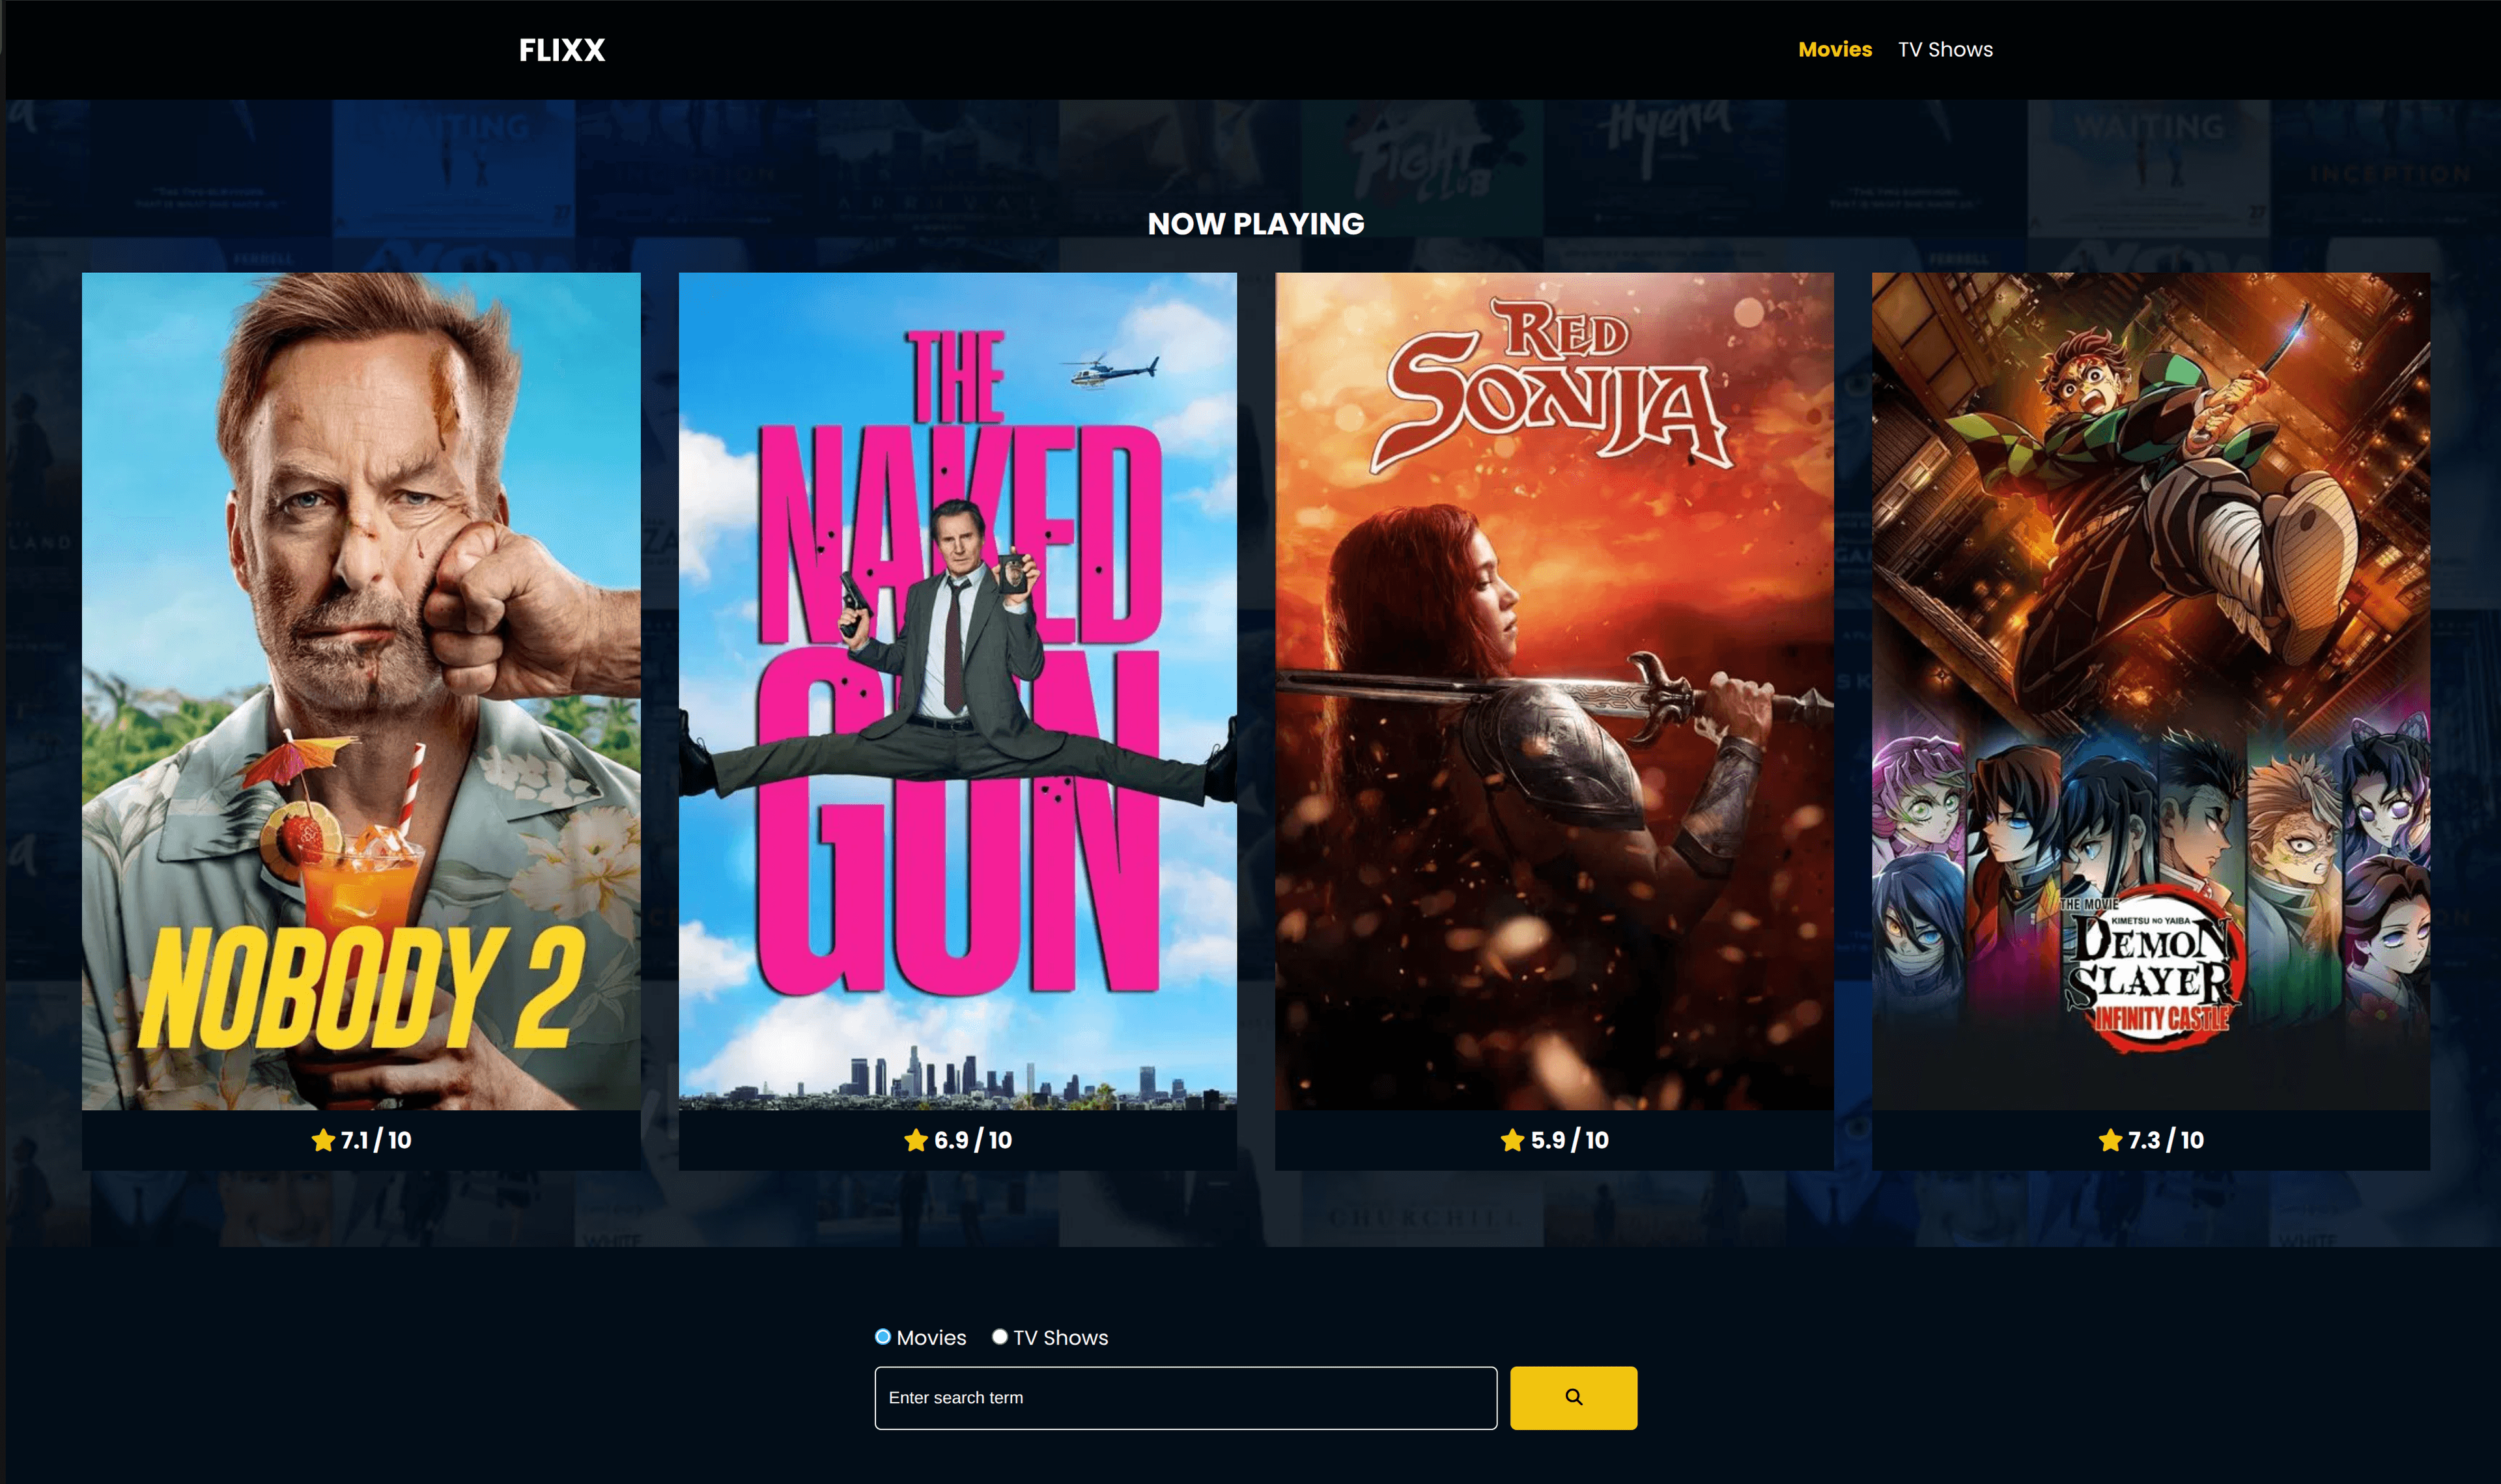2501x1484 pixels.
Task: Click the NOW PLAYING heading
Action: pos(1255,223)
